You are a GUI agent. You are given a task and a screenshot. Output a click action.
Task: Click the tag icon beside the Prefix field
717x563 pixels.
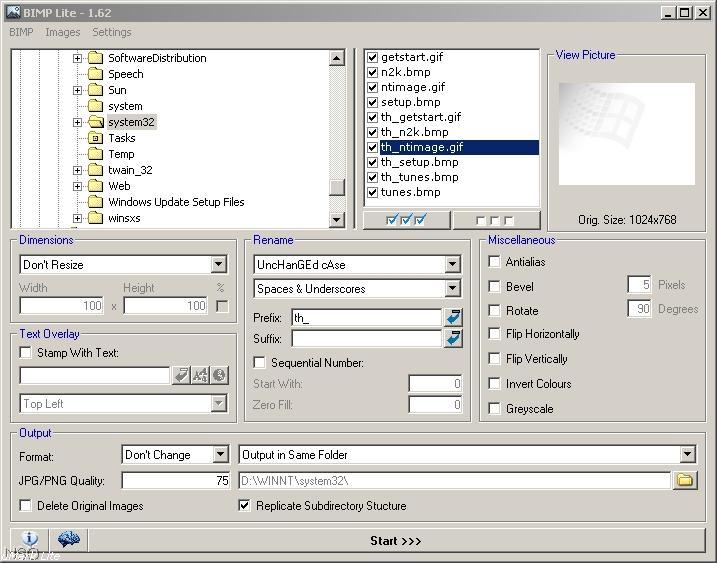[454, 317]
